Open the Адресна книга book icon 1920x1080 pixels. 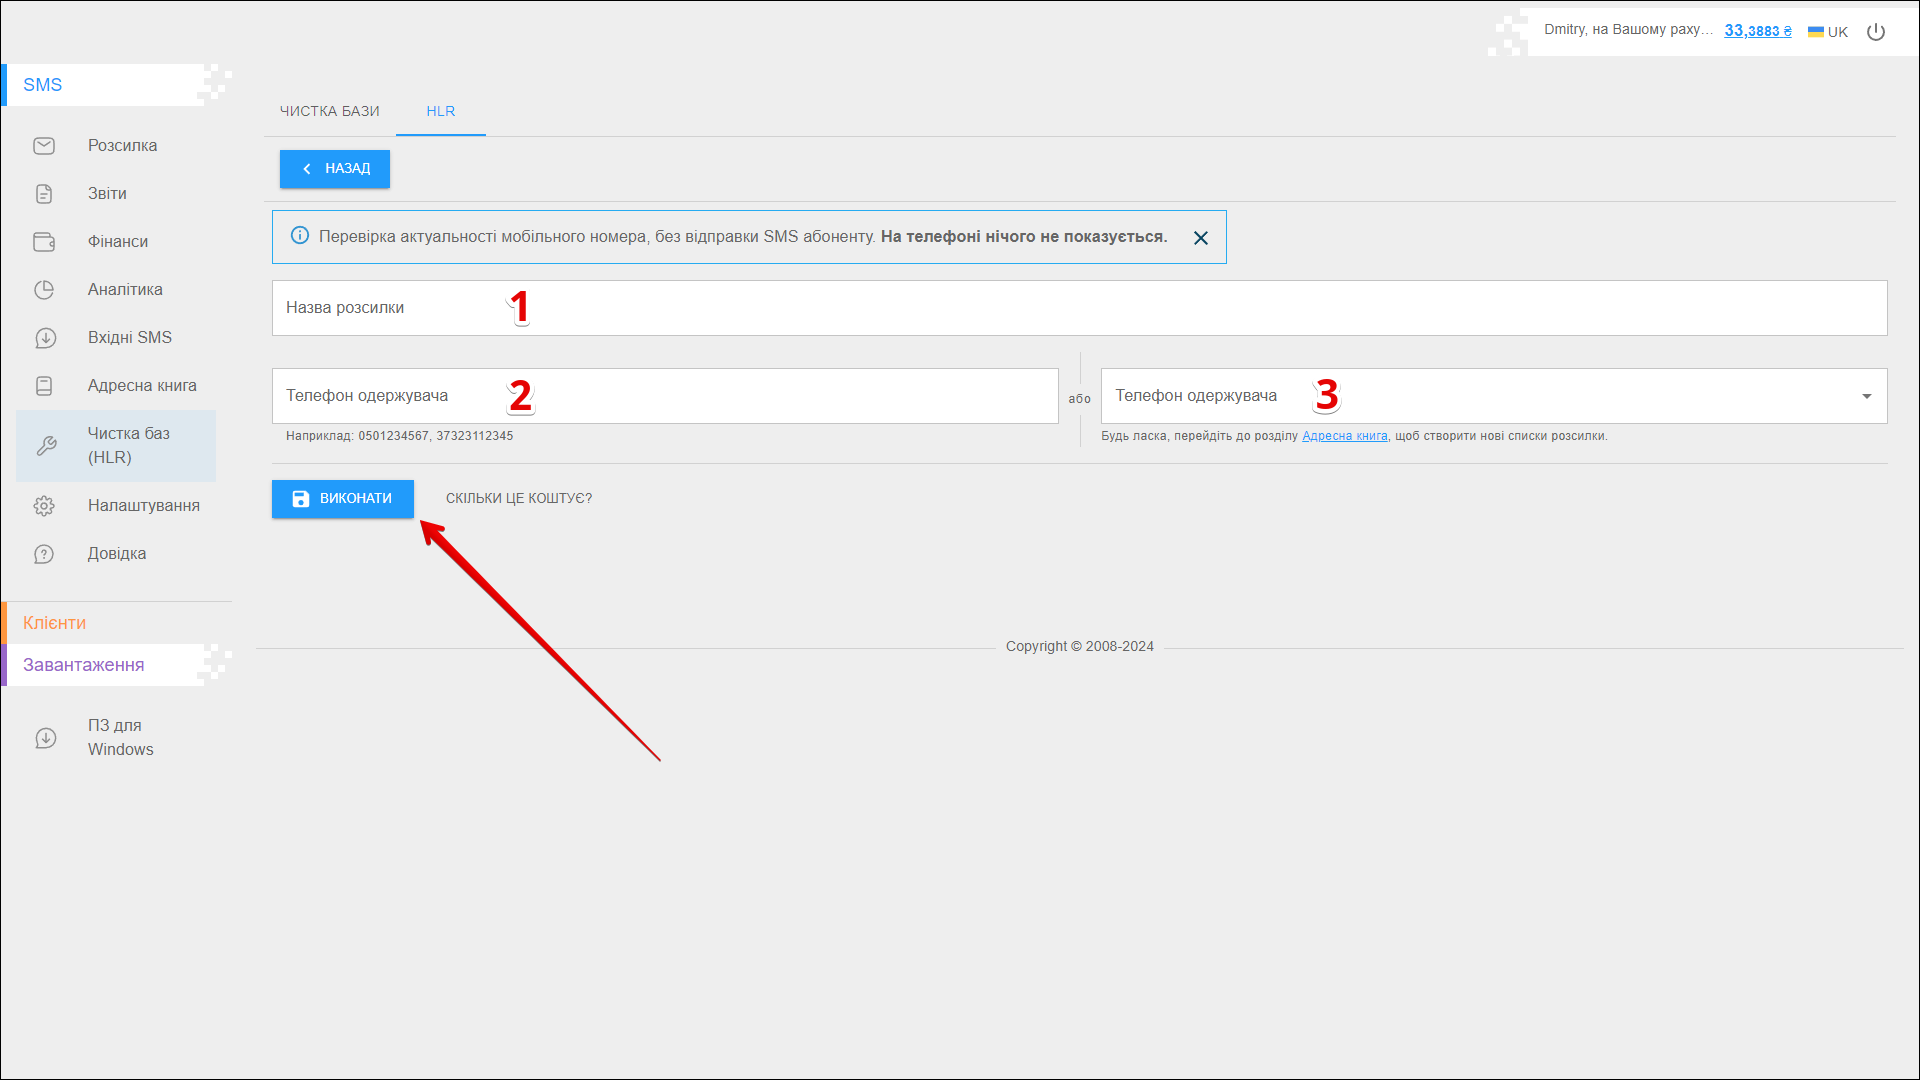point(44,386)
